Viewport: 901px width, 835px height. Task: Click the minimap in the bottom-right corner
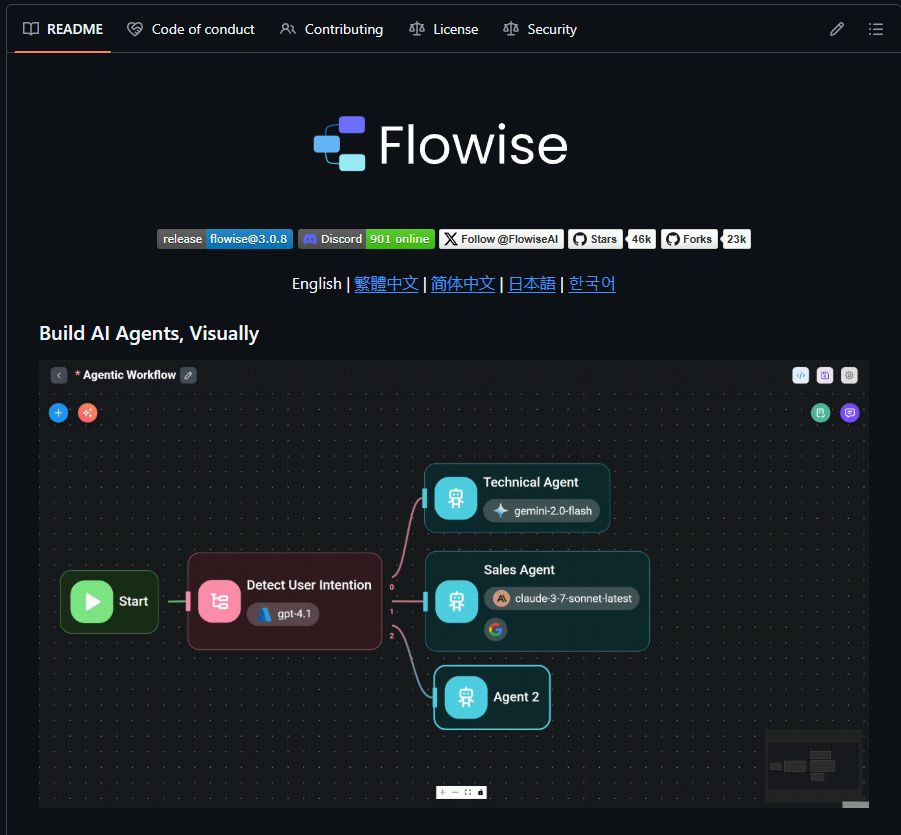(x=815, y=767)
